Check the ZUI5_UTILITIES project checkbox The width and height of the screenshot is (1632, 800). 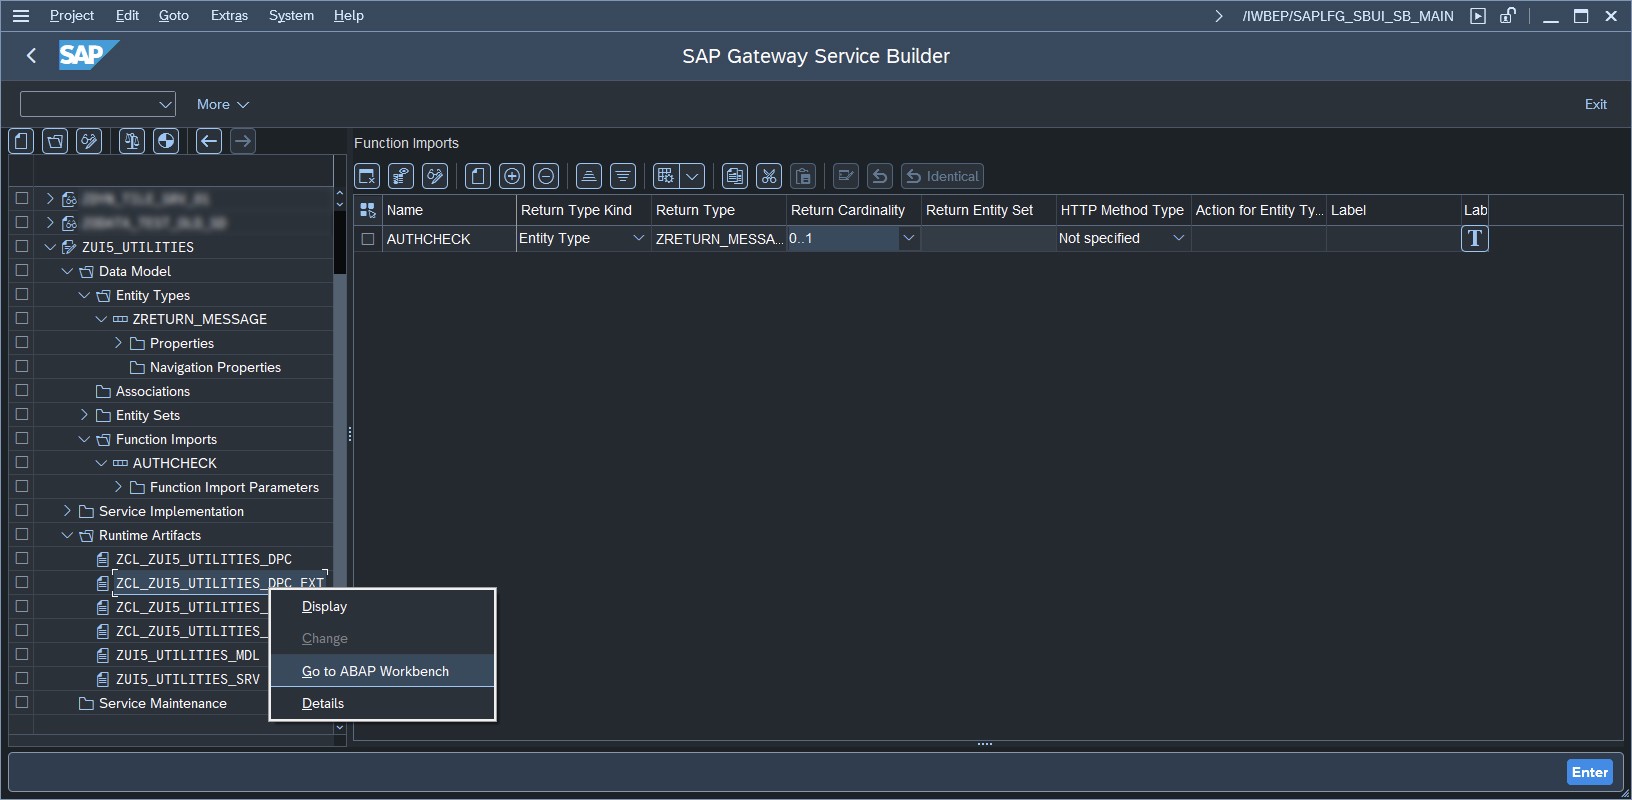tap(22, 246)
